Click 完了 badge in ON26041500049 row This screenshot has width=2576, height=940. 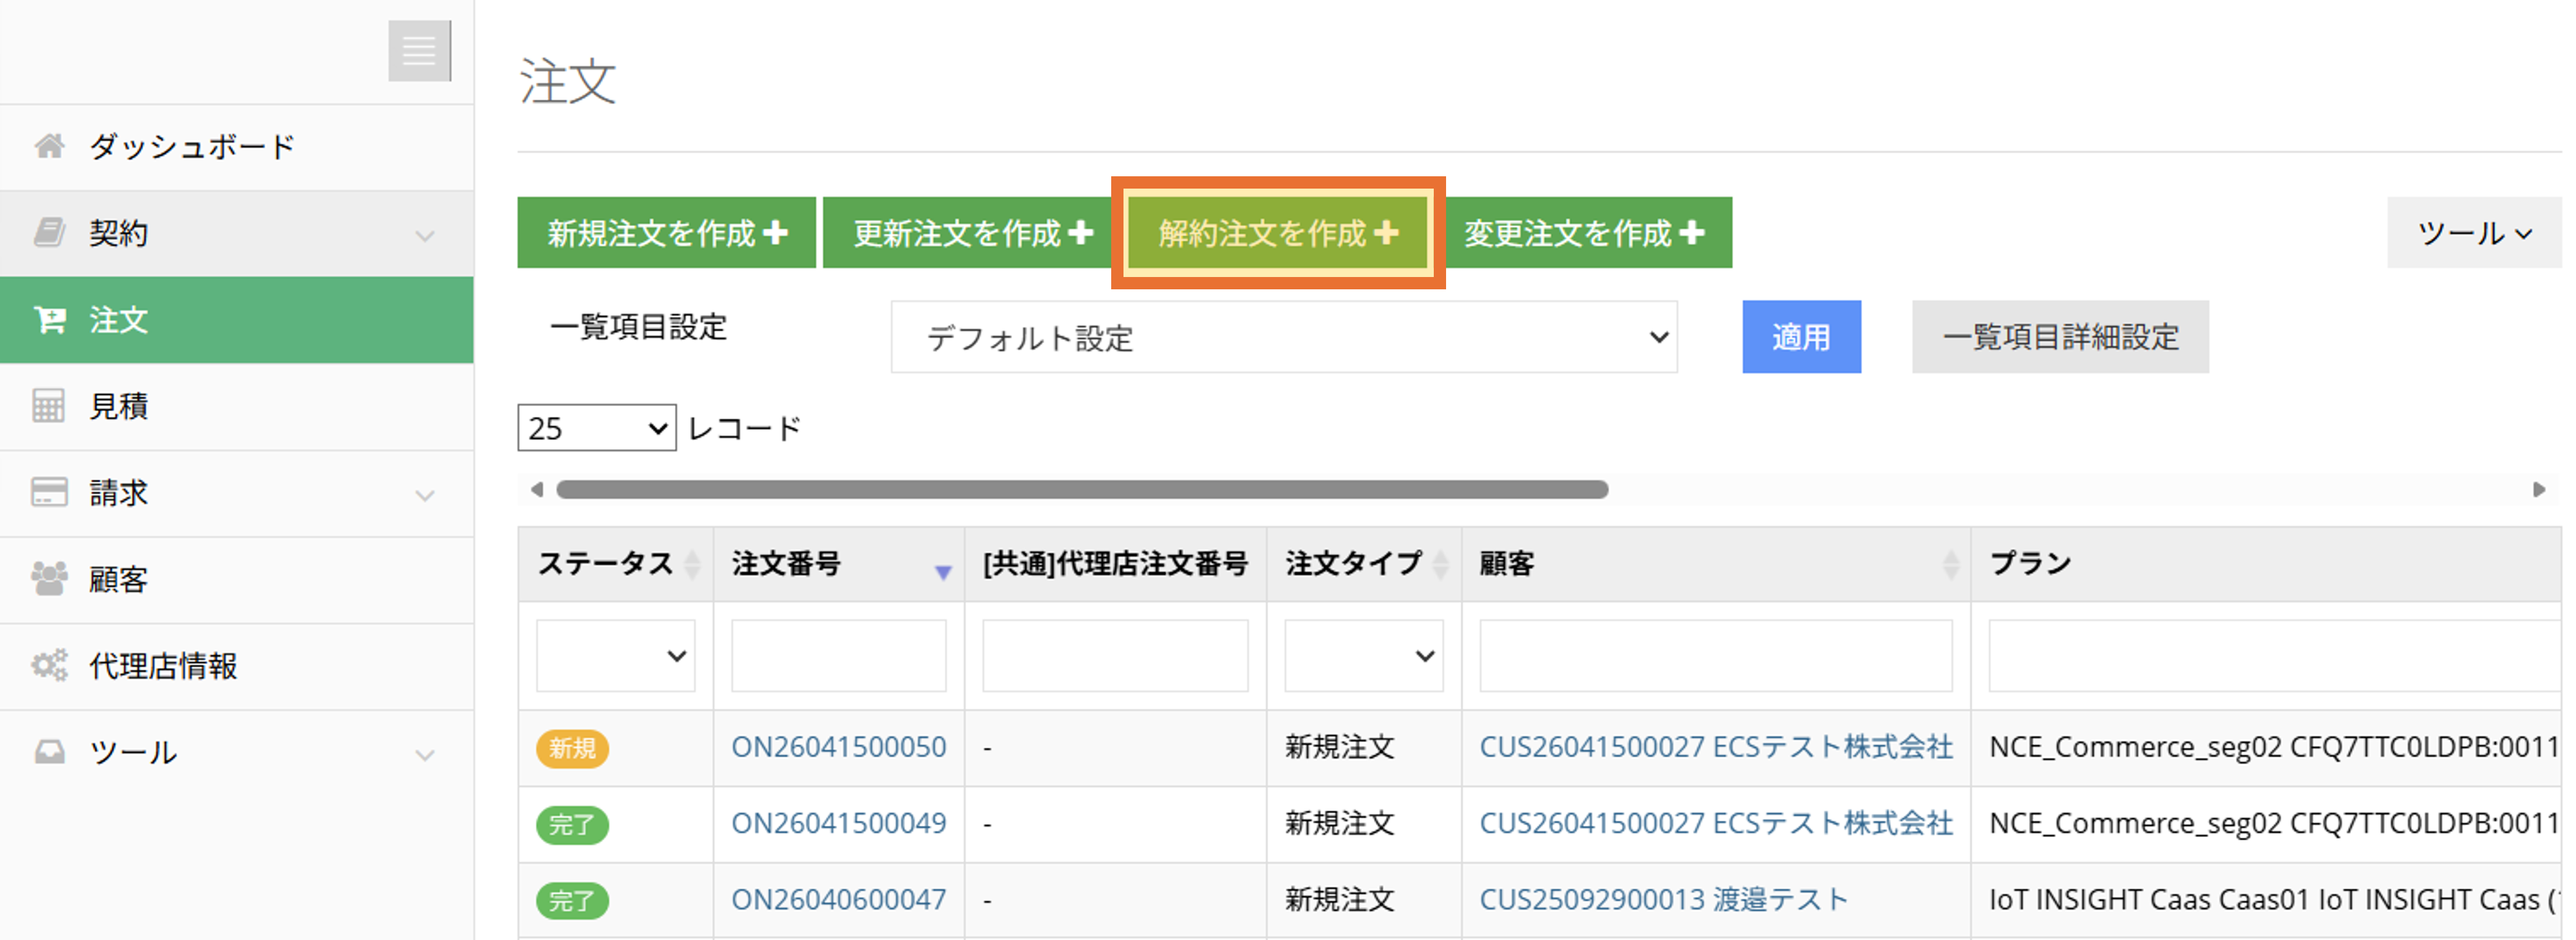click(x=572, y=824)
